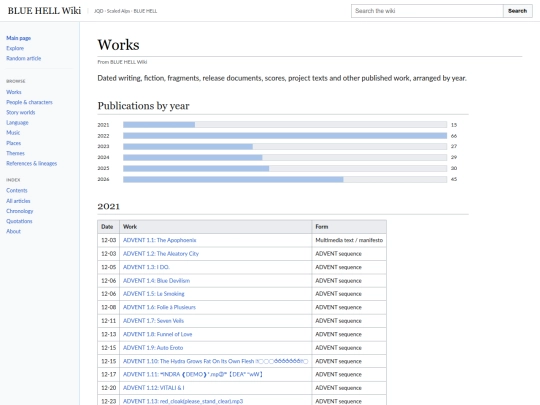
Task: Open Works in the Browse section
Action: tap(14, 92)
